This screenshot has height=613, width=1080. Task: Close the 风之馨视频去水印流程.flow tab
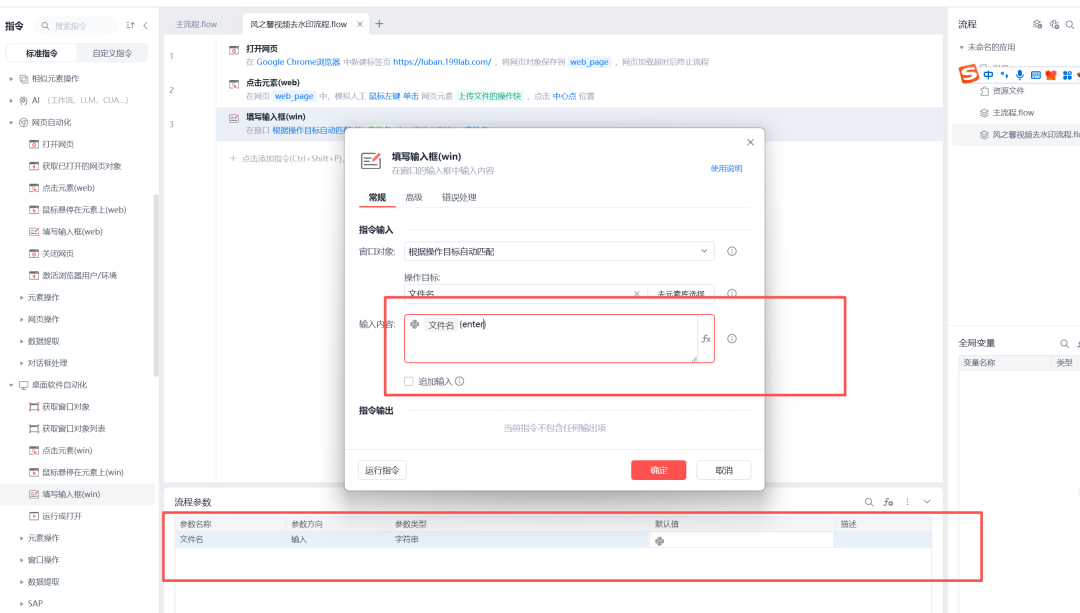[x=360, y=24]
